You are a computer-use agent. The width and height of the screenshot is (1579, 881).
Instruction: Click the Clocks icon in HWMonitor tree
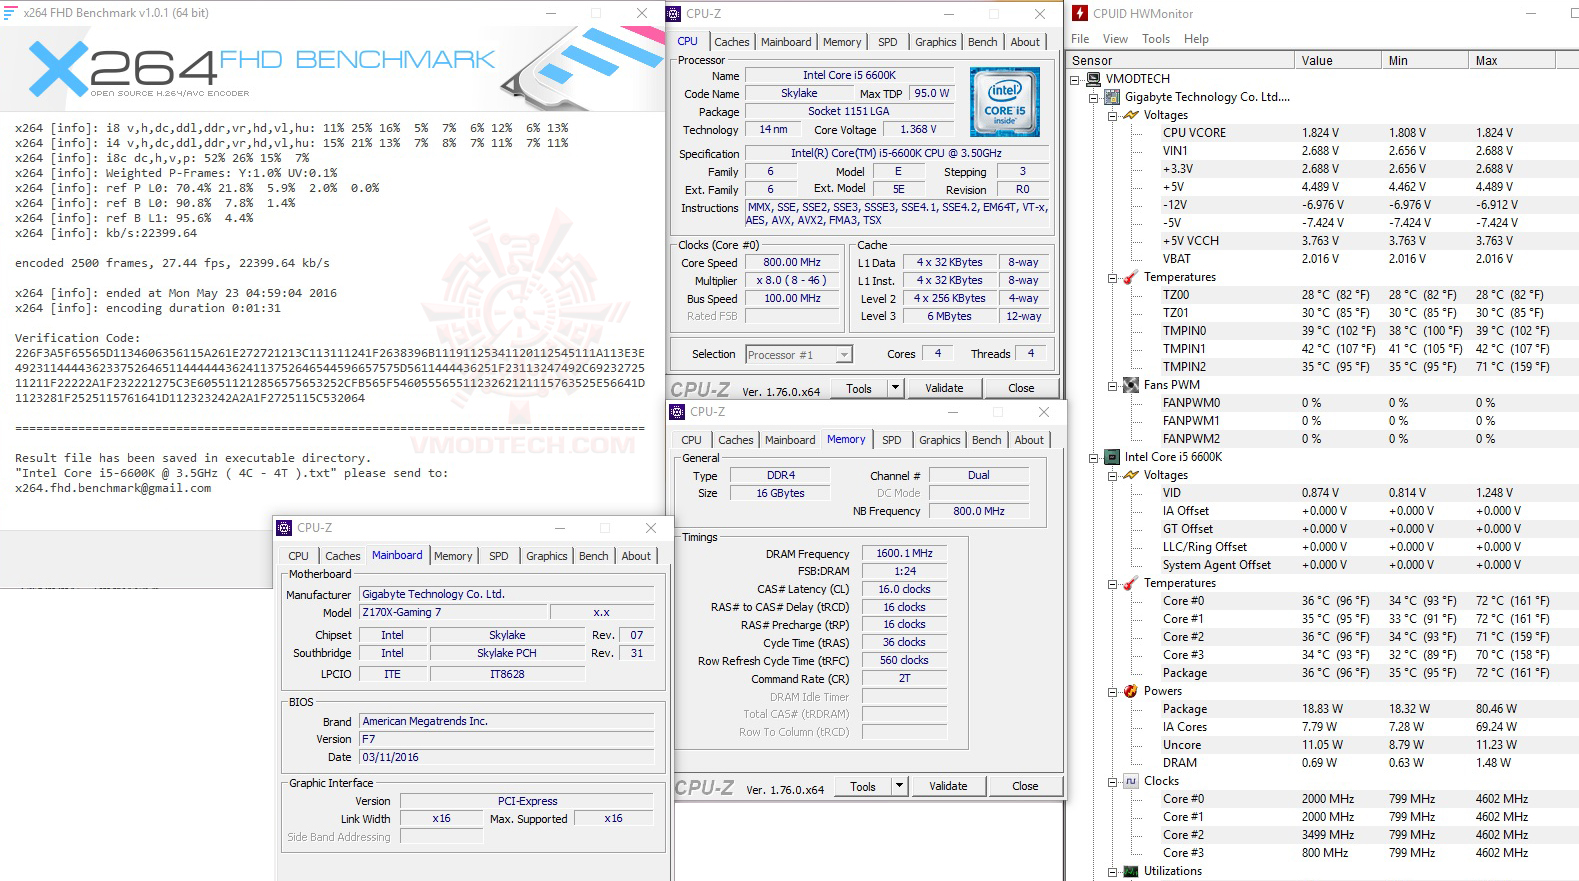(x=1131, y=781)
